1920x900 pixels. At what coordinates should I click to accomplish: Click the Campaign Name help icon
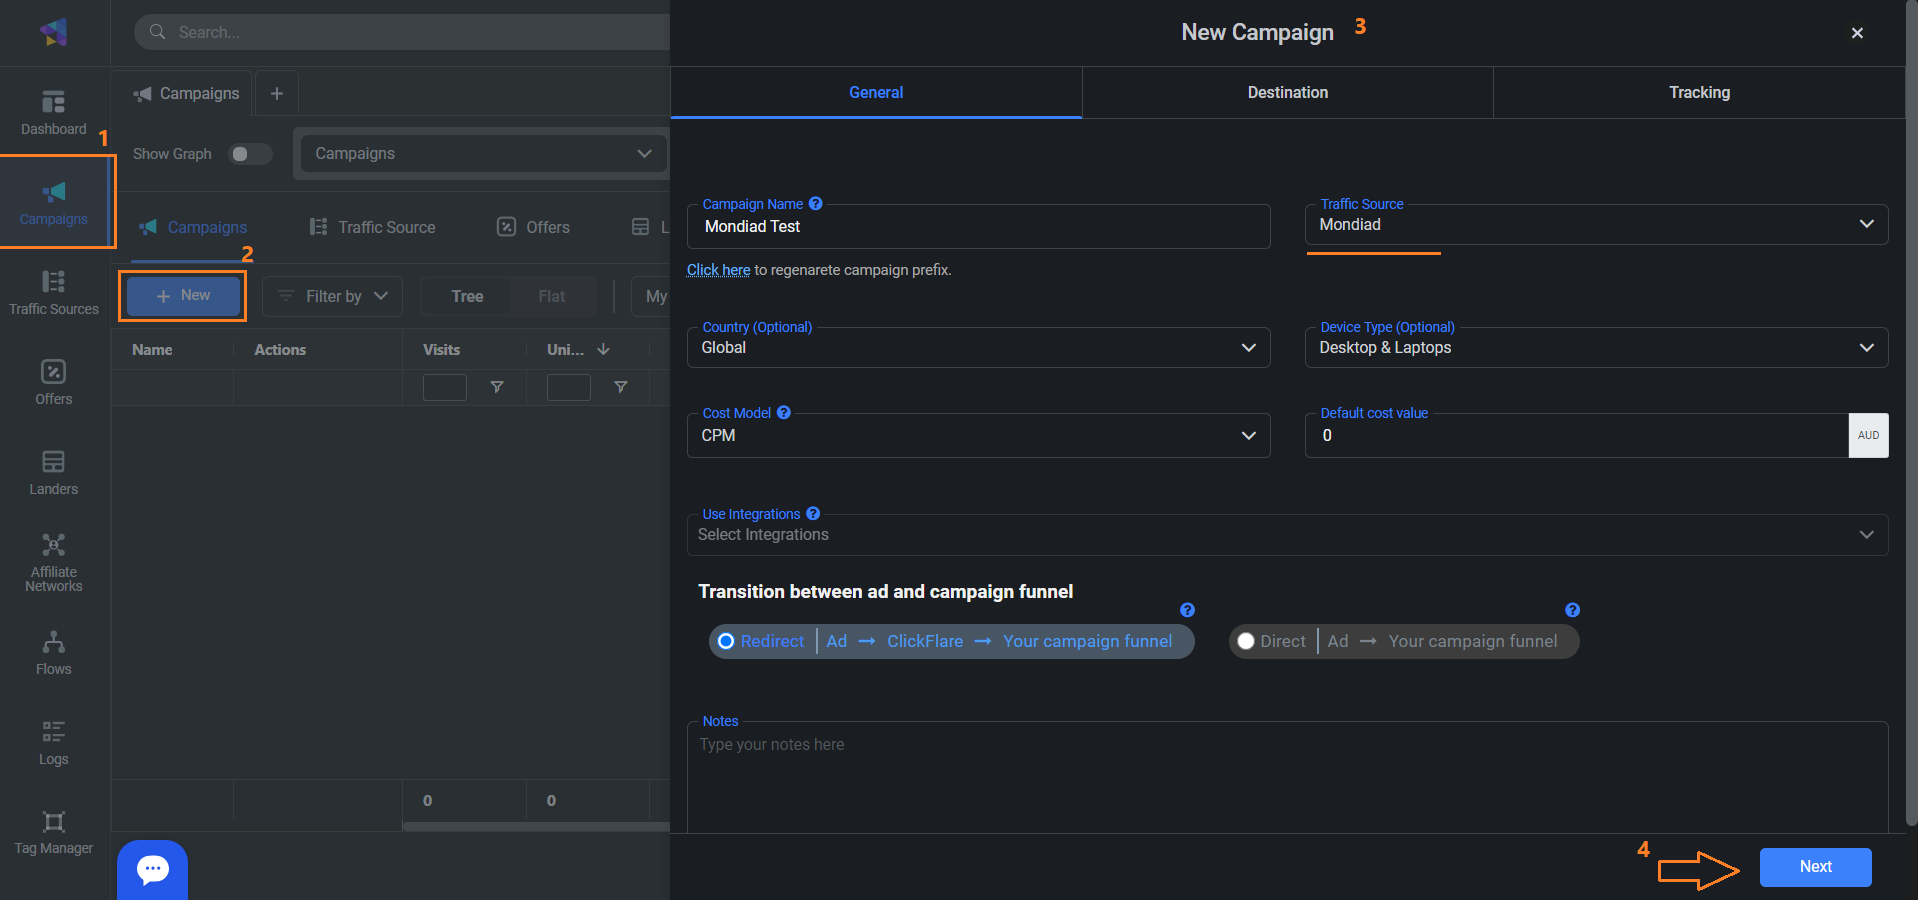pos(816,204)
